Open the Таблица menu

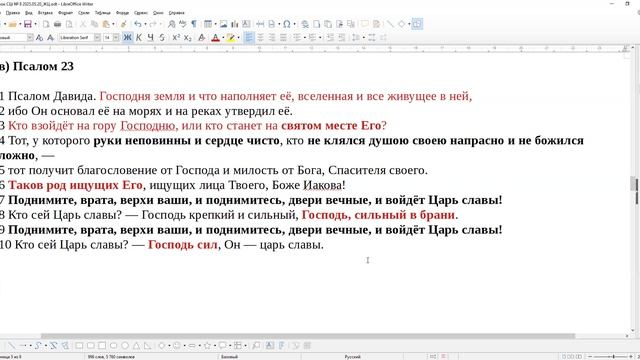pyautogui.click(x=102, y=13)
